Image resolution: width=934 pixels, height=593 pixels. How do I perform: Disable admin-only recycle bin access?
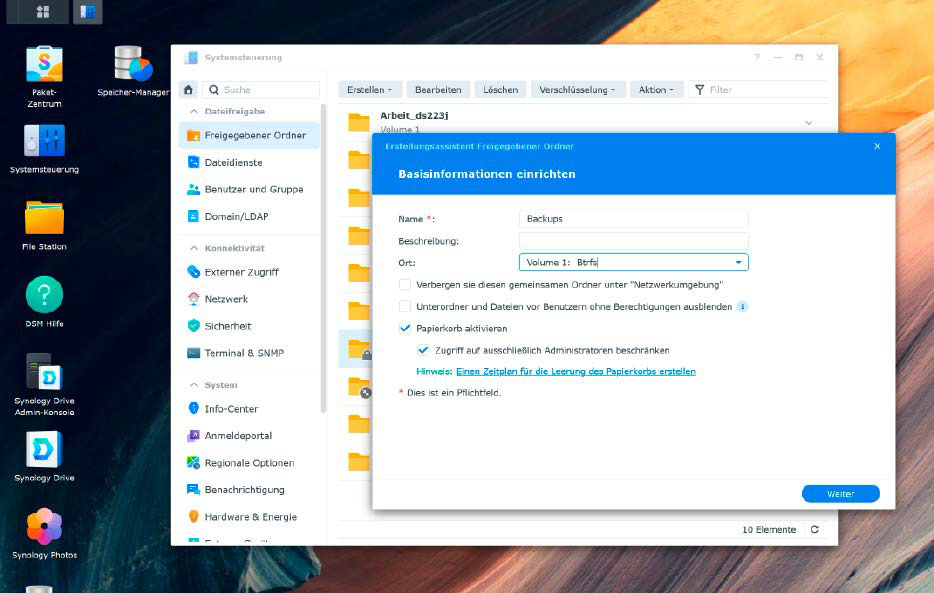tap(425, 350)
